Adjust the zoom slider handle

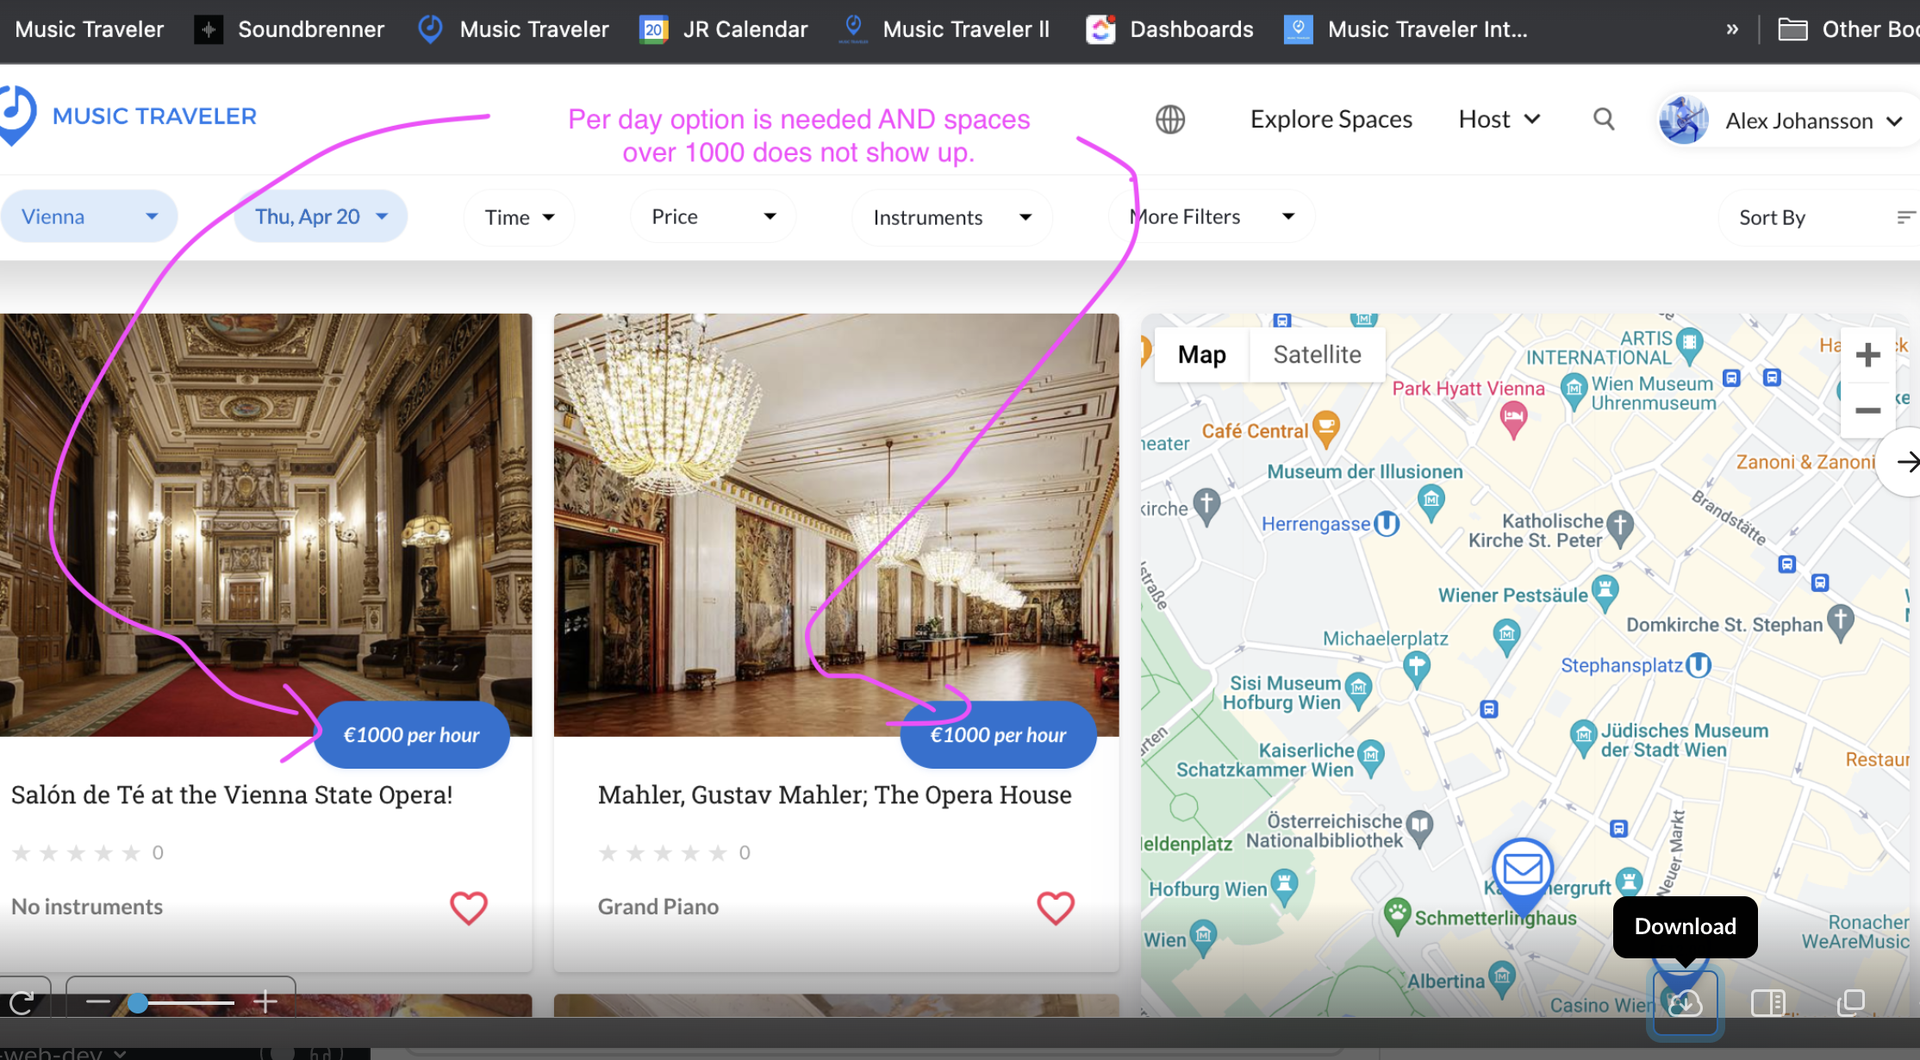(138, 1002)
